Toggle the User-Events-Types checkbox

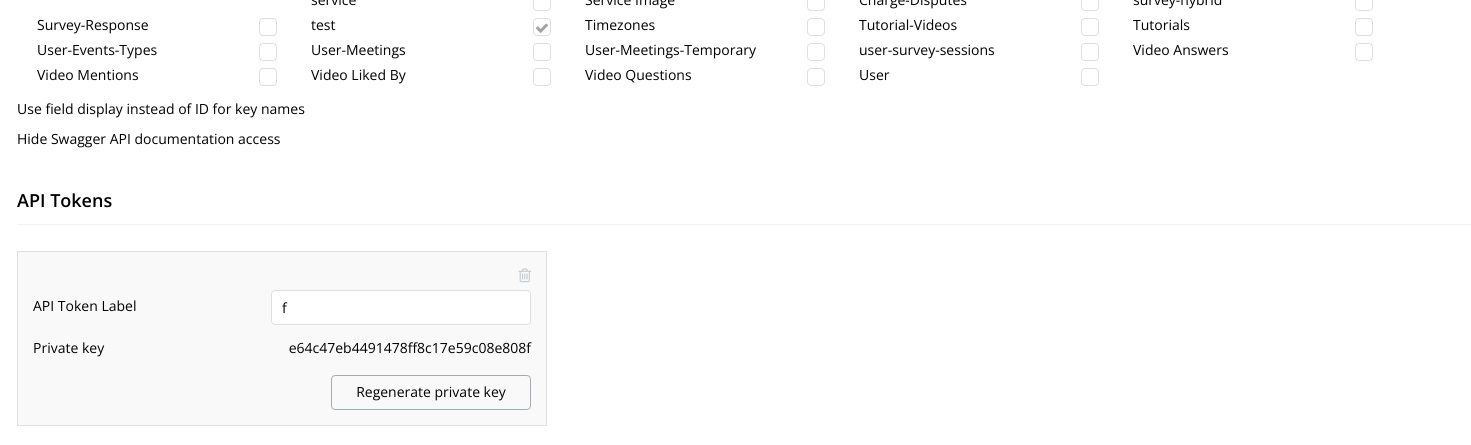tap(268, 52)
